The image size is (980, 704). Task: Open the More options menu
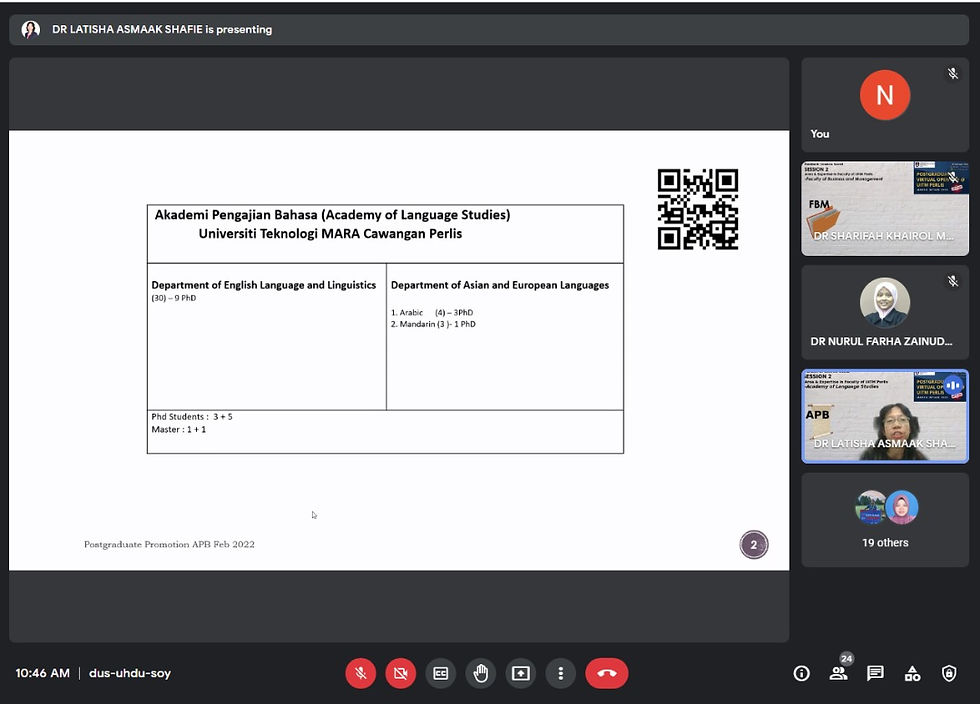pyautogui.click(x=561, y=673)
